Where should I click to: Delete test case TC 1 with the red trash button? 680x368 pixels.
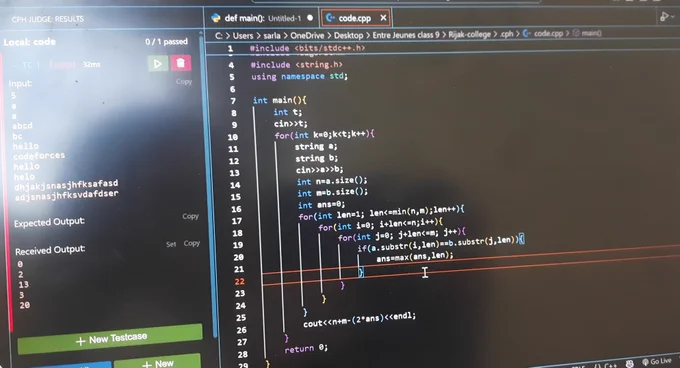point(181,63)
